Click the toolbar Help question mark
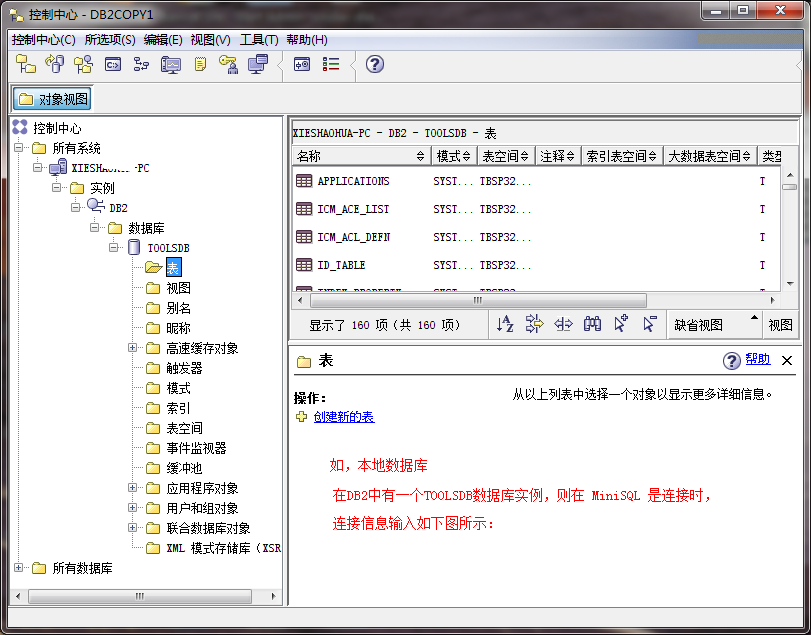The width and height of the screenshot is (811, 635). (x=374, y=64)
